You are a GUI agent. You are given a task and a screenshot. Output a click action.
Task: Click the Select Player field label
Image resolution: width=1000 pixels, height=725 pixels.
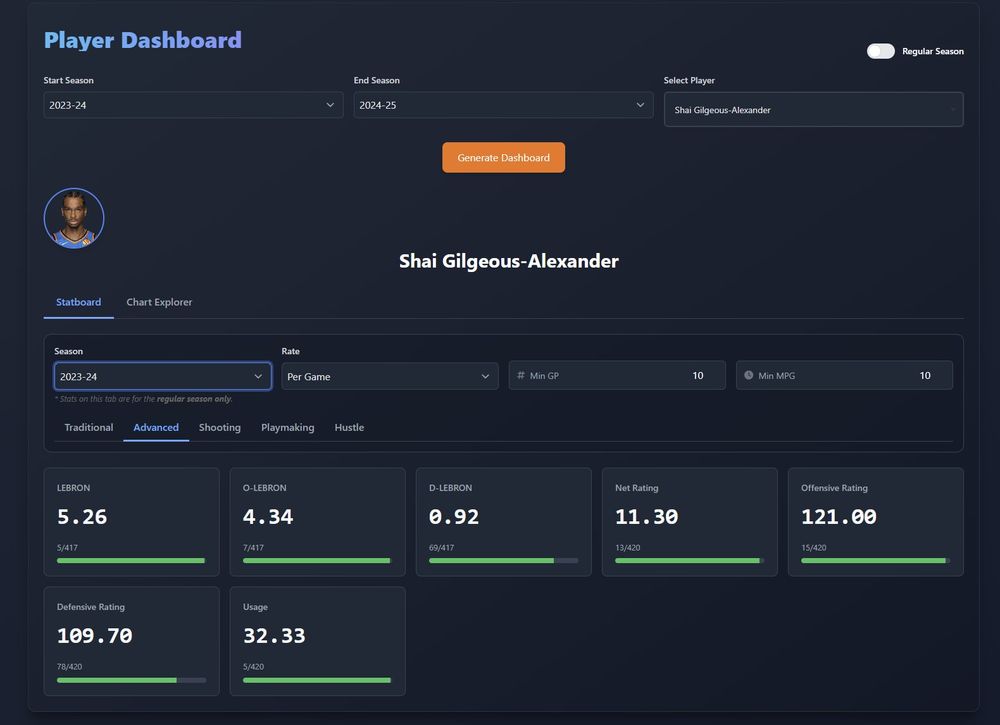[689, 80]
